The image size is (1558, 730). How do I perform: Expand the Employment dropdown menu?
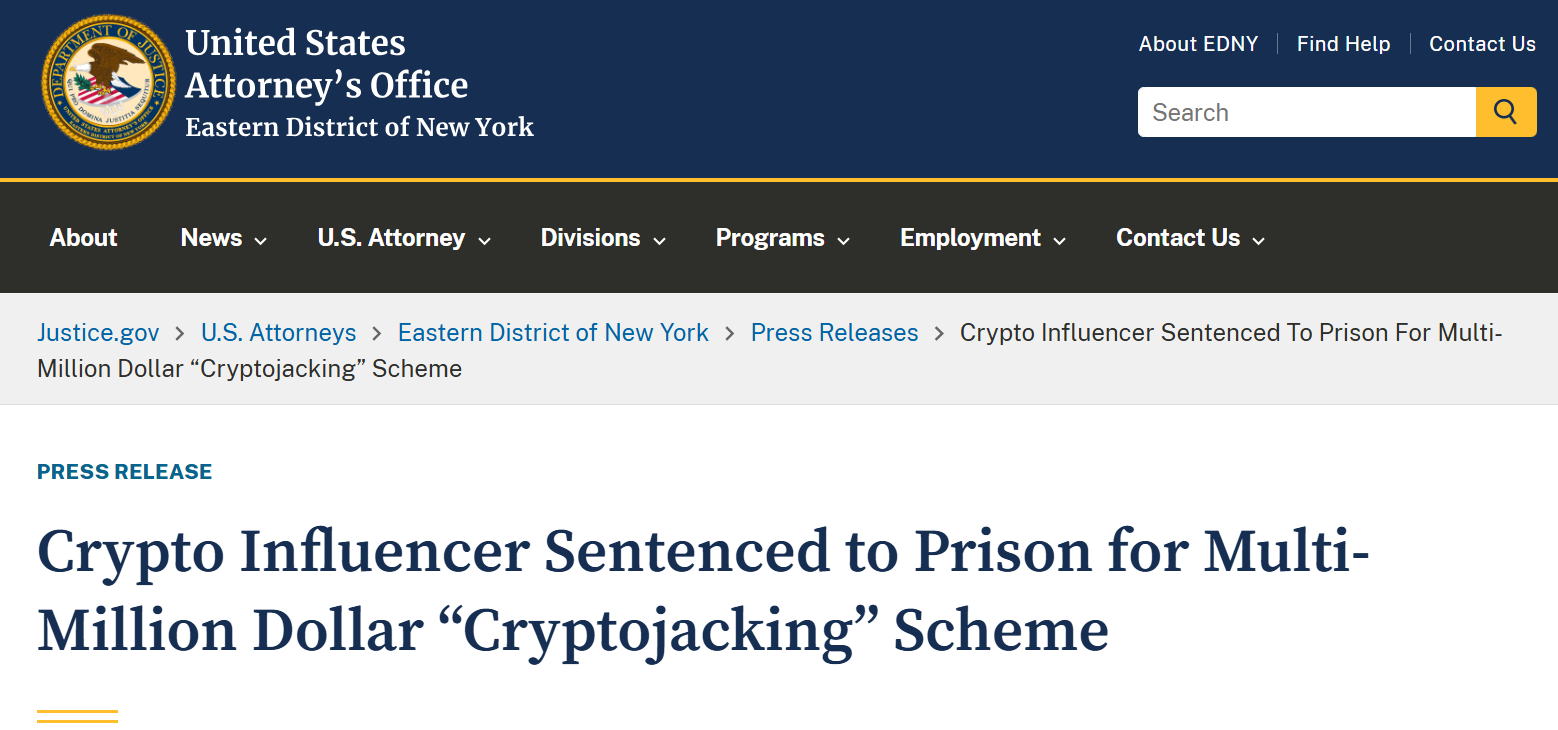(983, 238)
